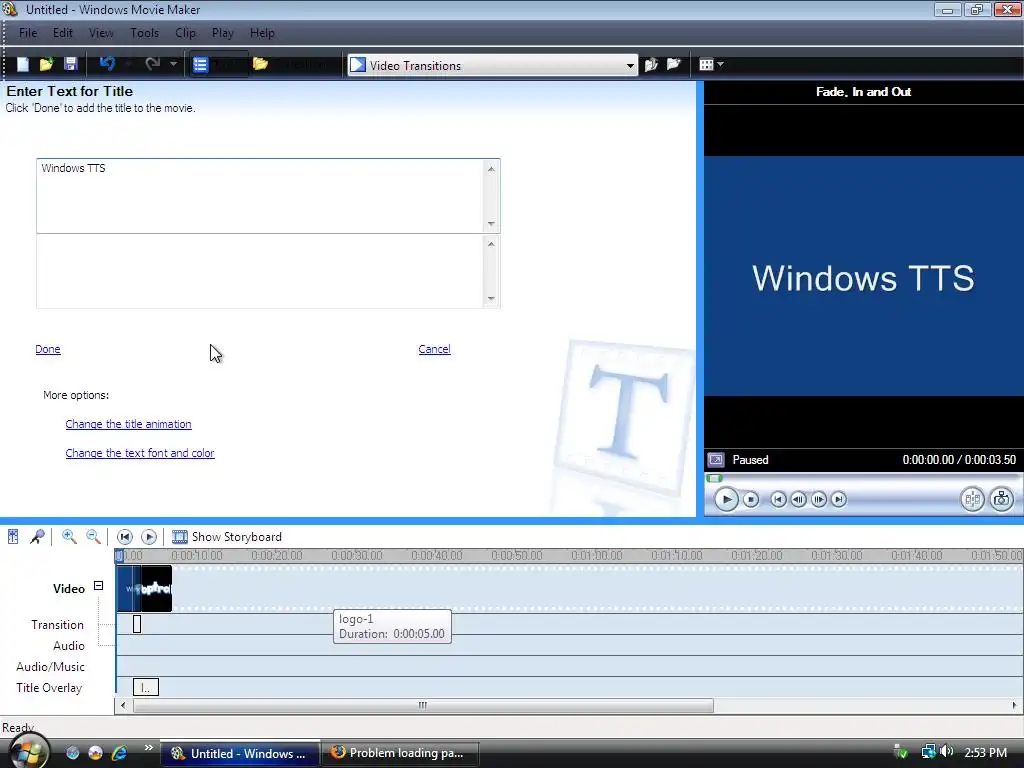Click the timeline playhead at 0:00
1024x768 pixels.
click(119, 556)
